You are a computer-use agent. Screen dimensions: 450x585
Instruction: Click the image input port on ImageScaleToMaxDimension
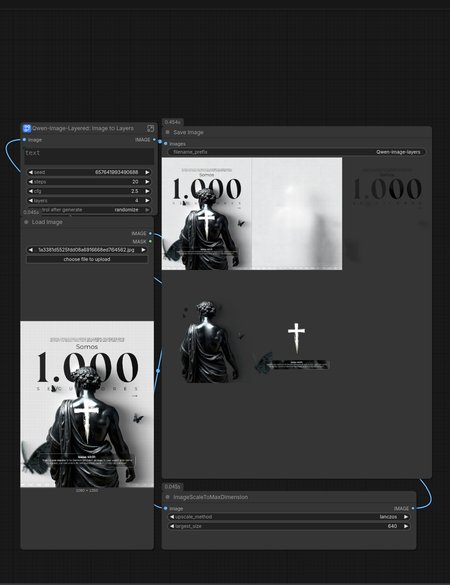pyautogui.click(x=166, y=508)
